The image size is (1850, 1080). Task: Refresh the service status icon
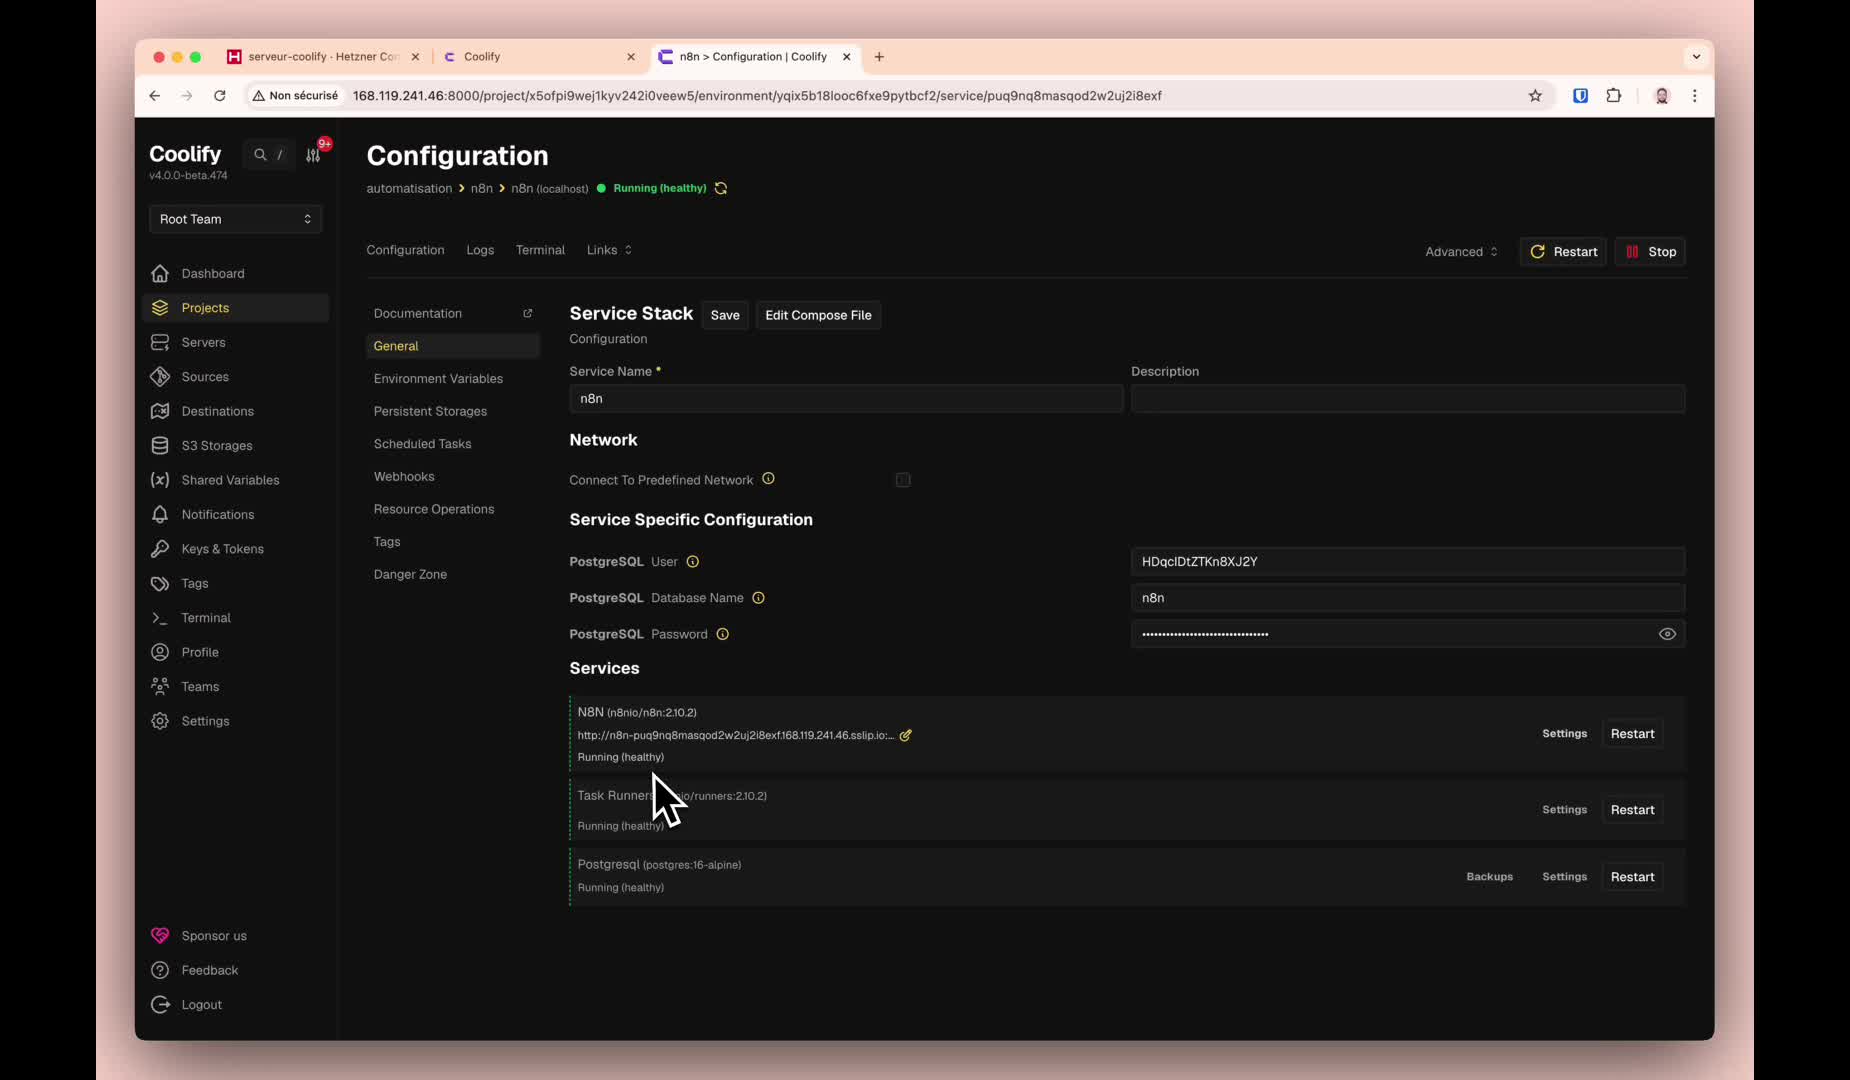tap(721, 189)
